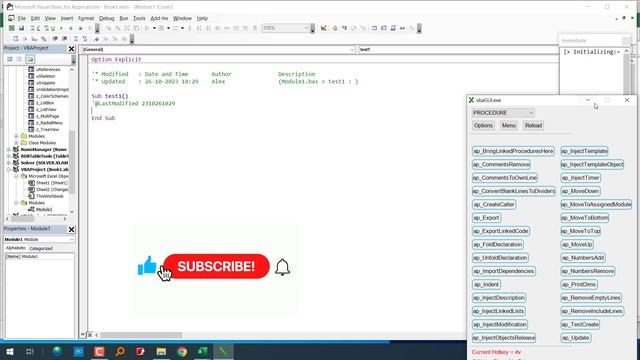Click the View Microsoft Excel toolbar icon
This screenshot has height=360, width=640.
[x=12, y=28]
